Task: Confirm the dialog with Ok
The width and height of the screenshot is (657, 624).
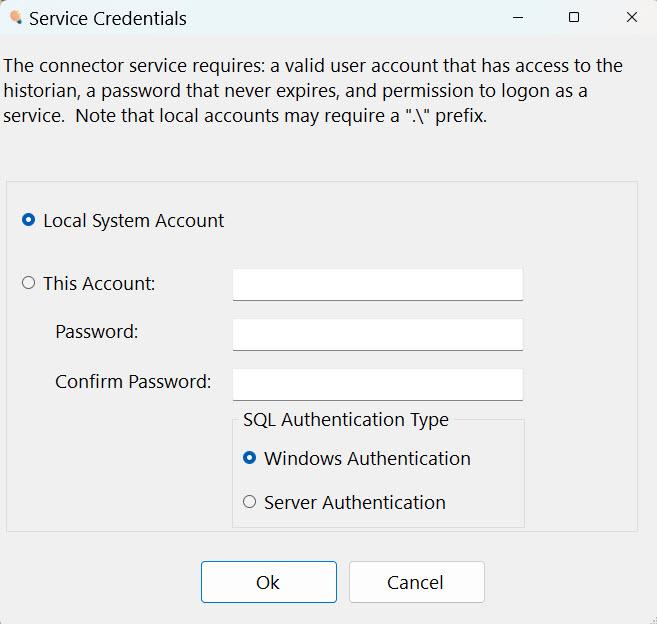Action: (x=269, y=582)
